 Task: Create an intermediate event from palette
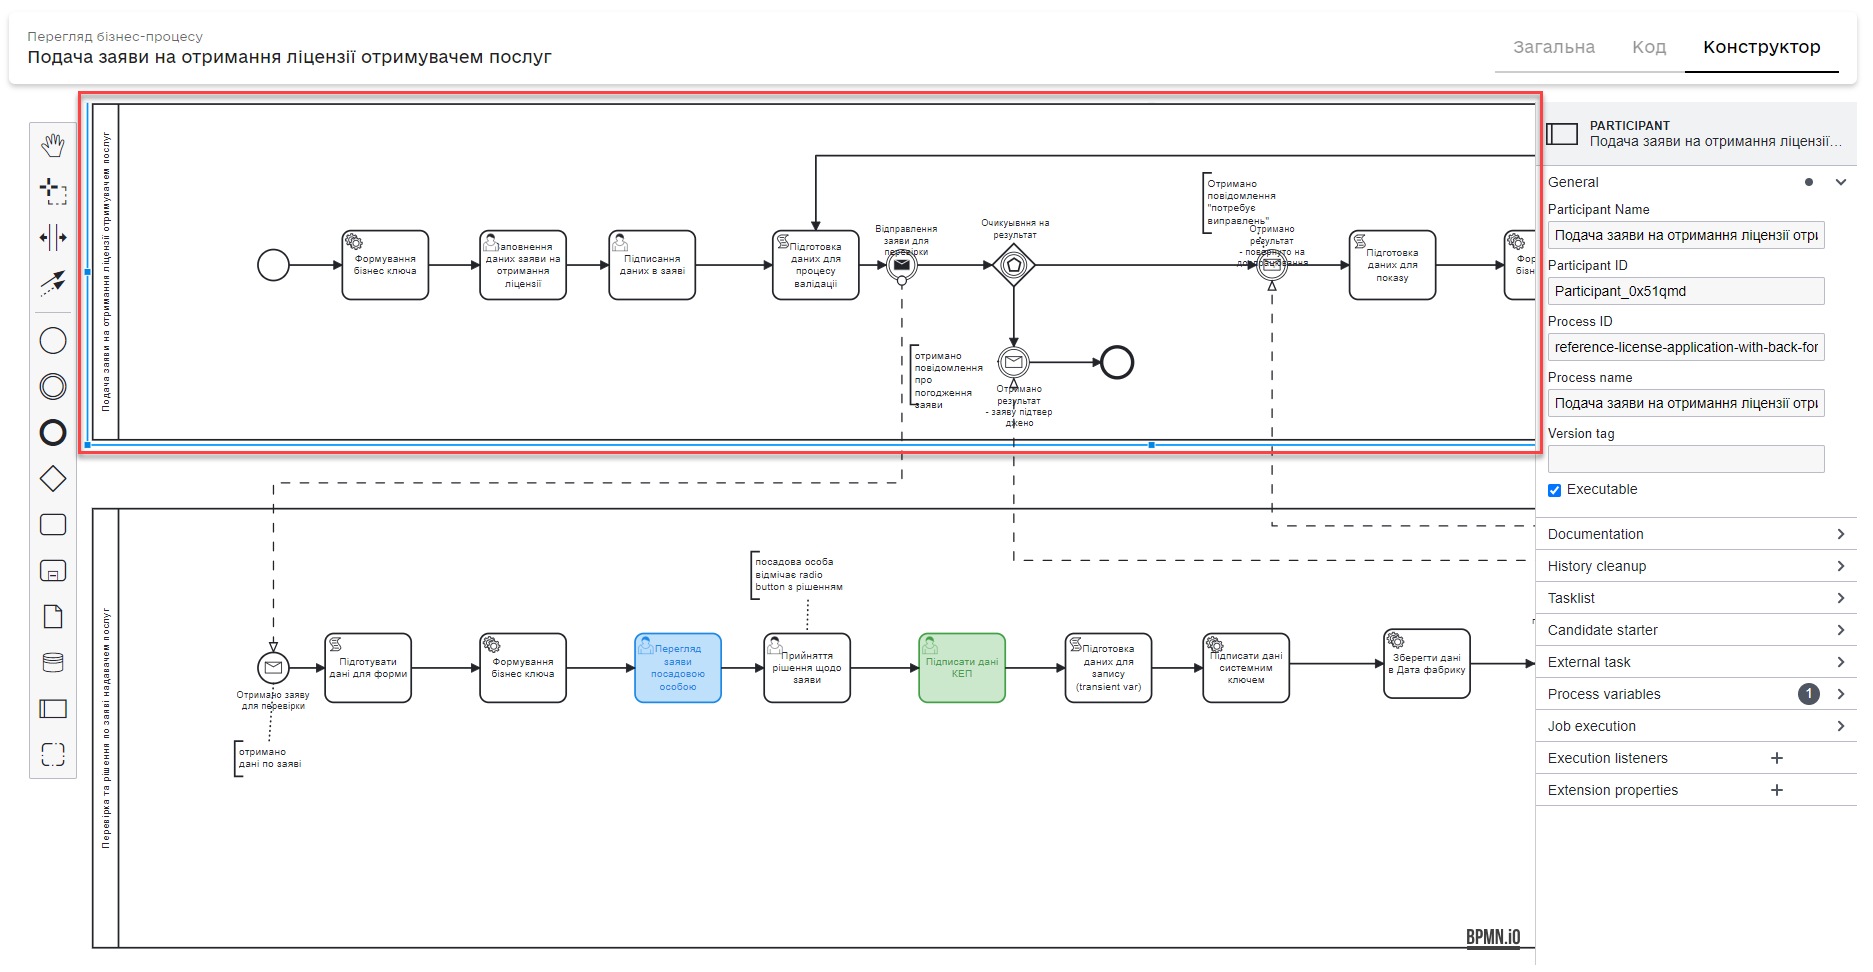click(x=53, y=386)
